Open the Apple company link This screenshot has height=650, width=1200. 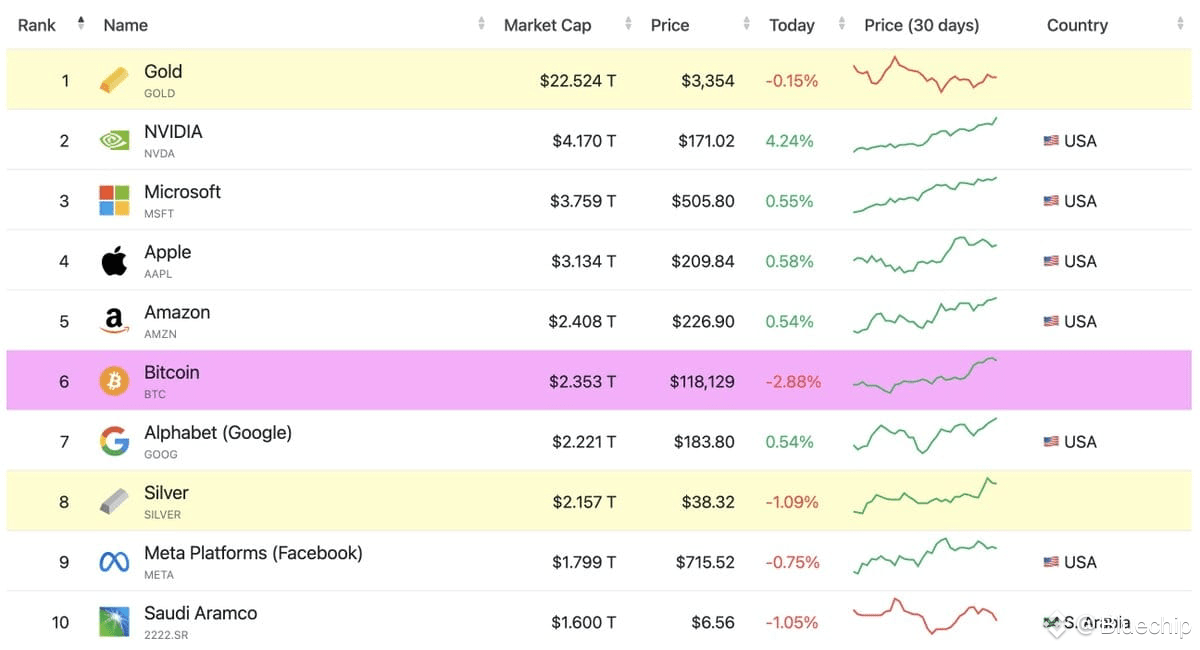[x=167, y=252]
